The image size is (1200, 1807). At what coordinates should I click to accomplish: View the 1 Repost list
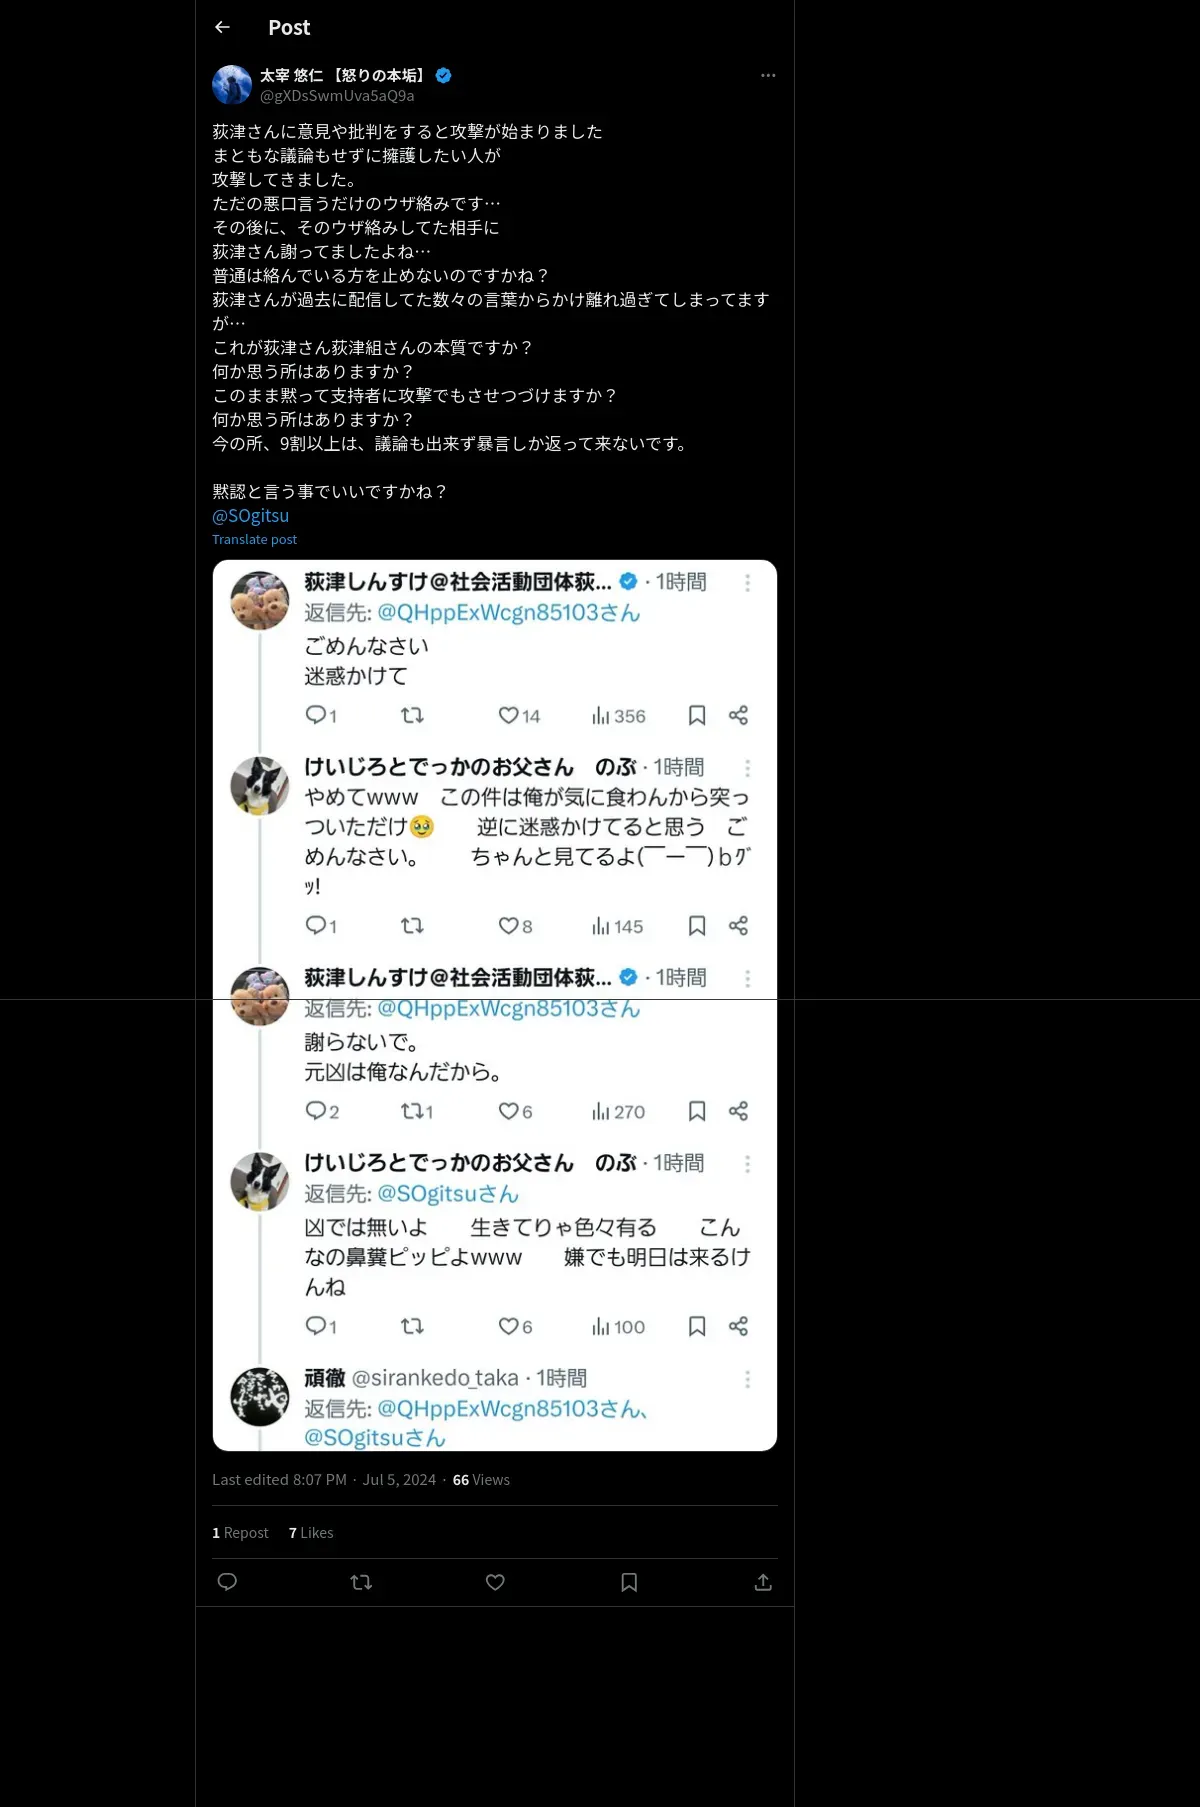coord(240,1532)
